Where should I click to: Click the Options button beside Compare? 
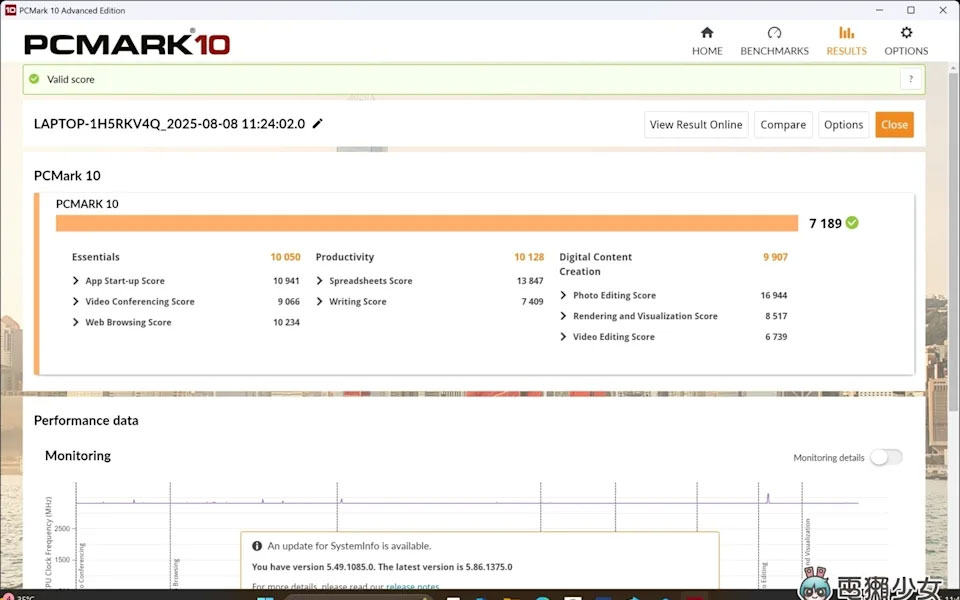click(843, 125)
